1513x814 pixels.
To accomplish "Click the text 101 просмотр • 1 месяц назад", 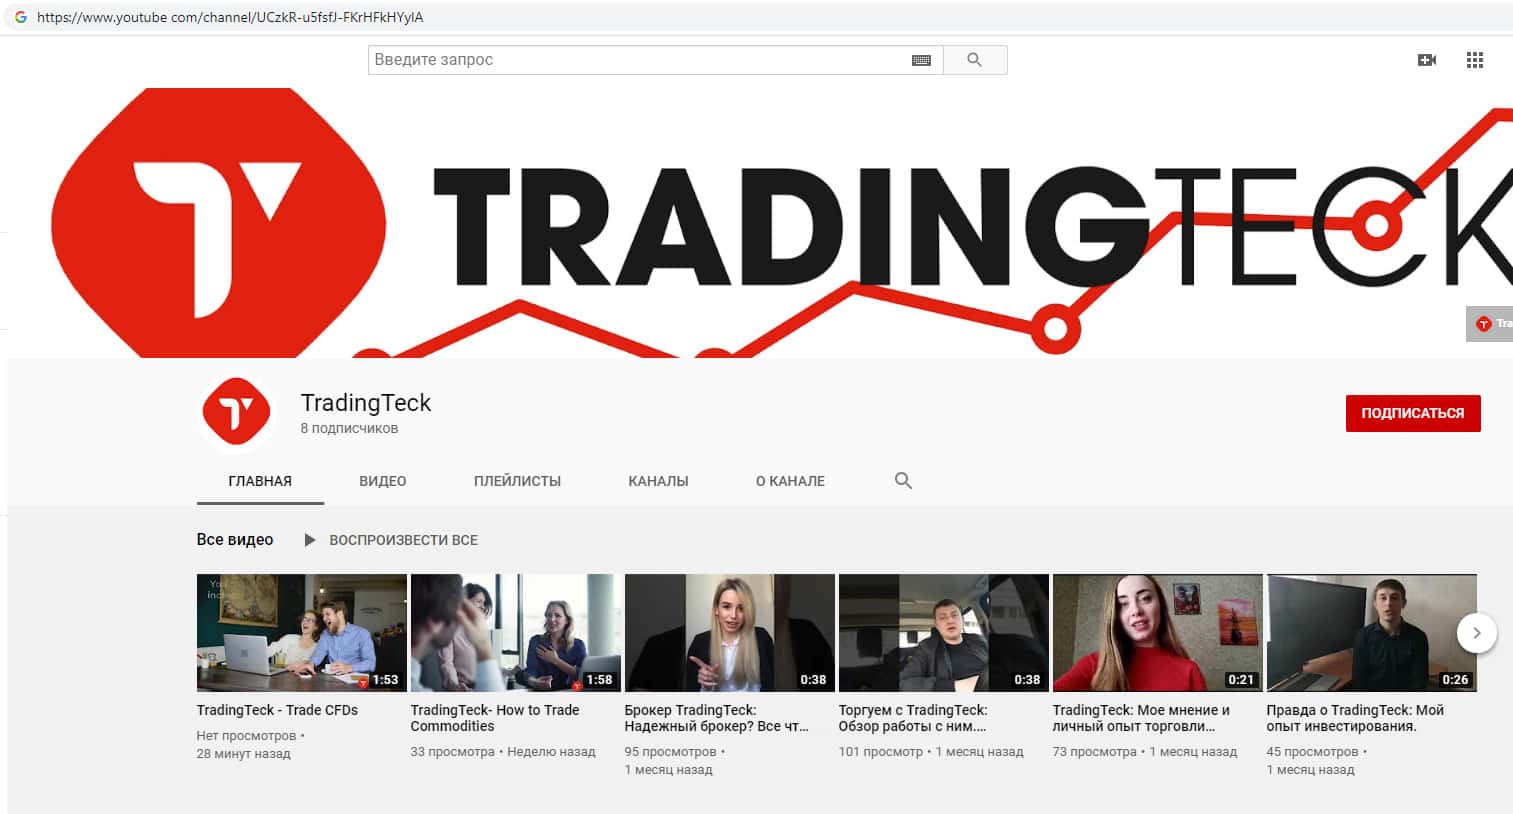I will click(931, 752).
